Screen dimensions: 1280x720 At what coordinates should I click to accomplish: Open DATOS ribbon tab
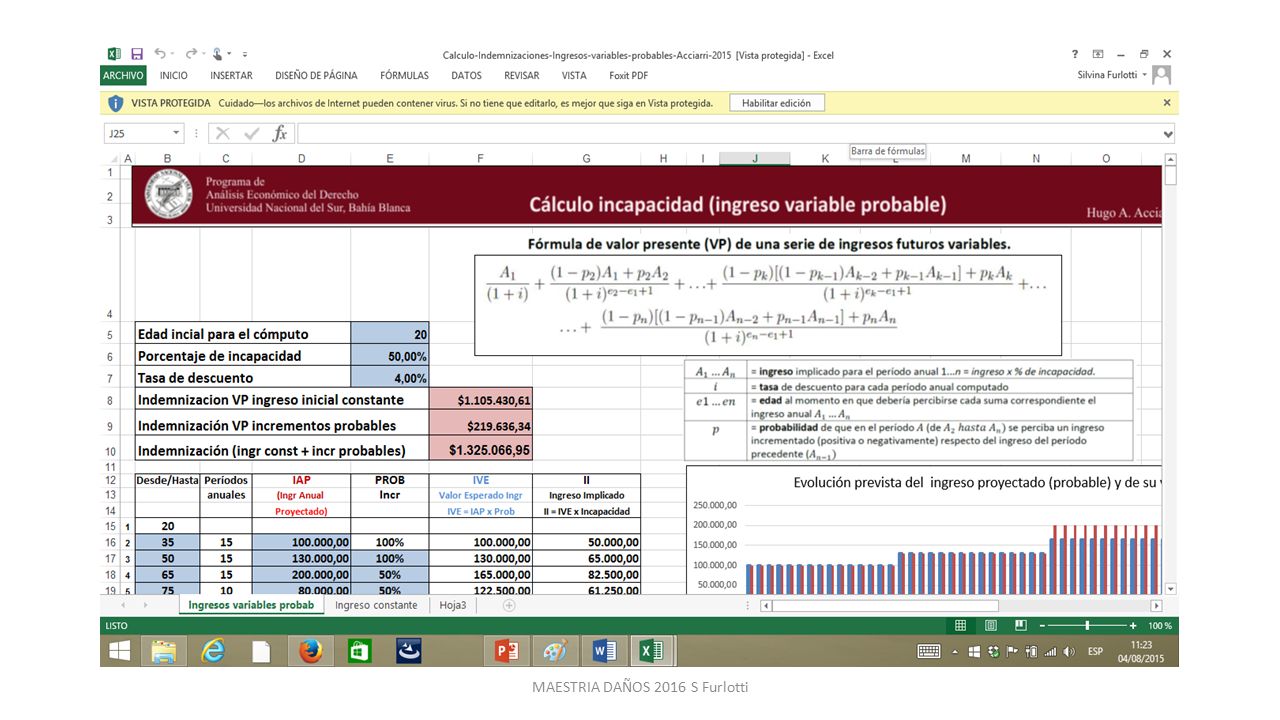466,75
